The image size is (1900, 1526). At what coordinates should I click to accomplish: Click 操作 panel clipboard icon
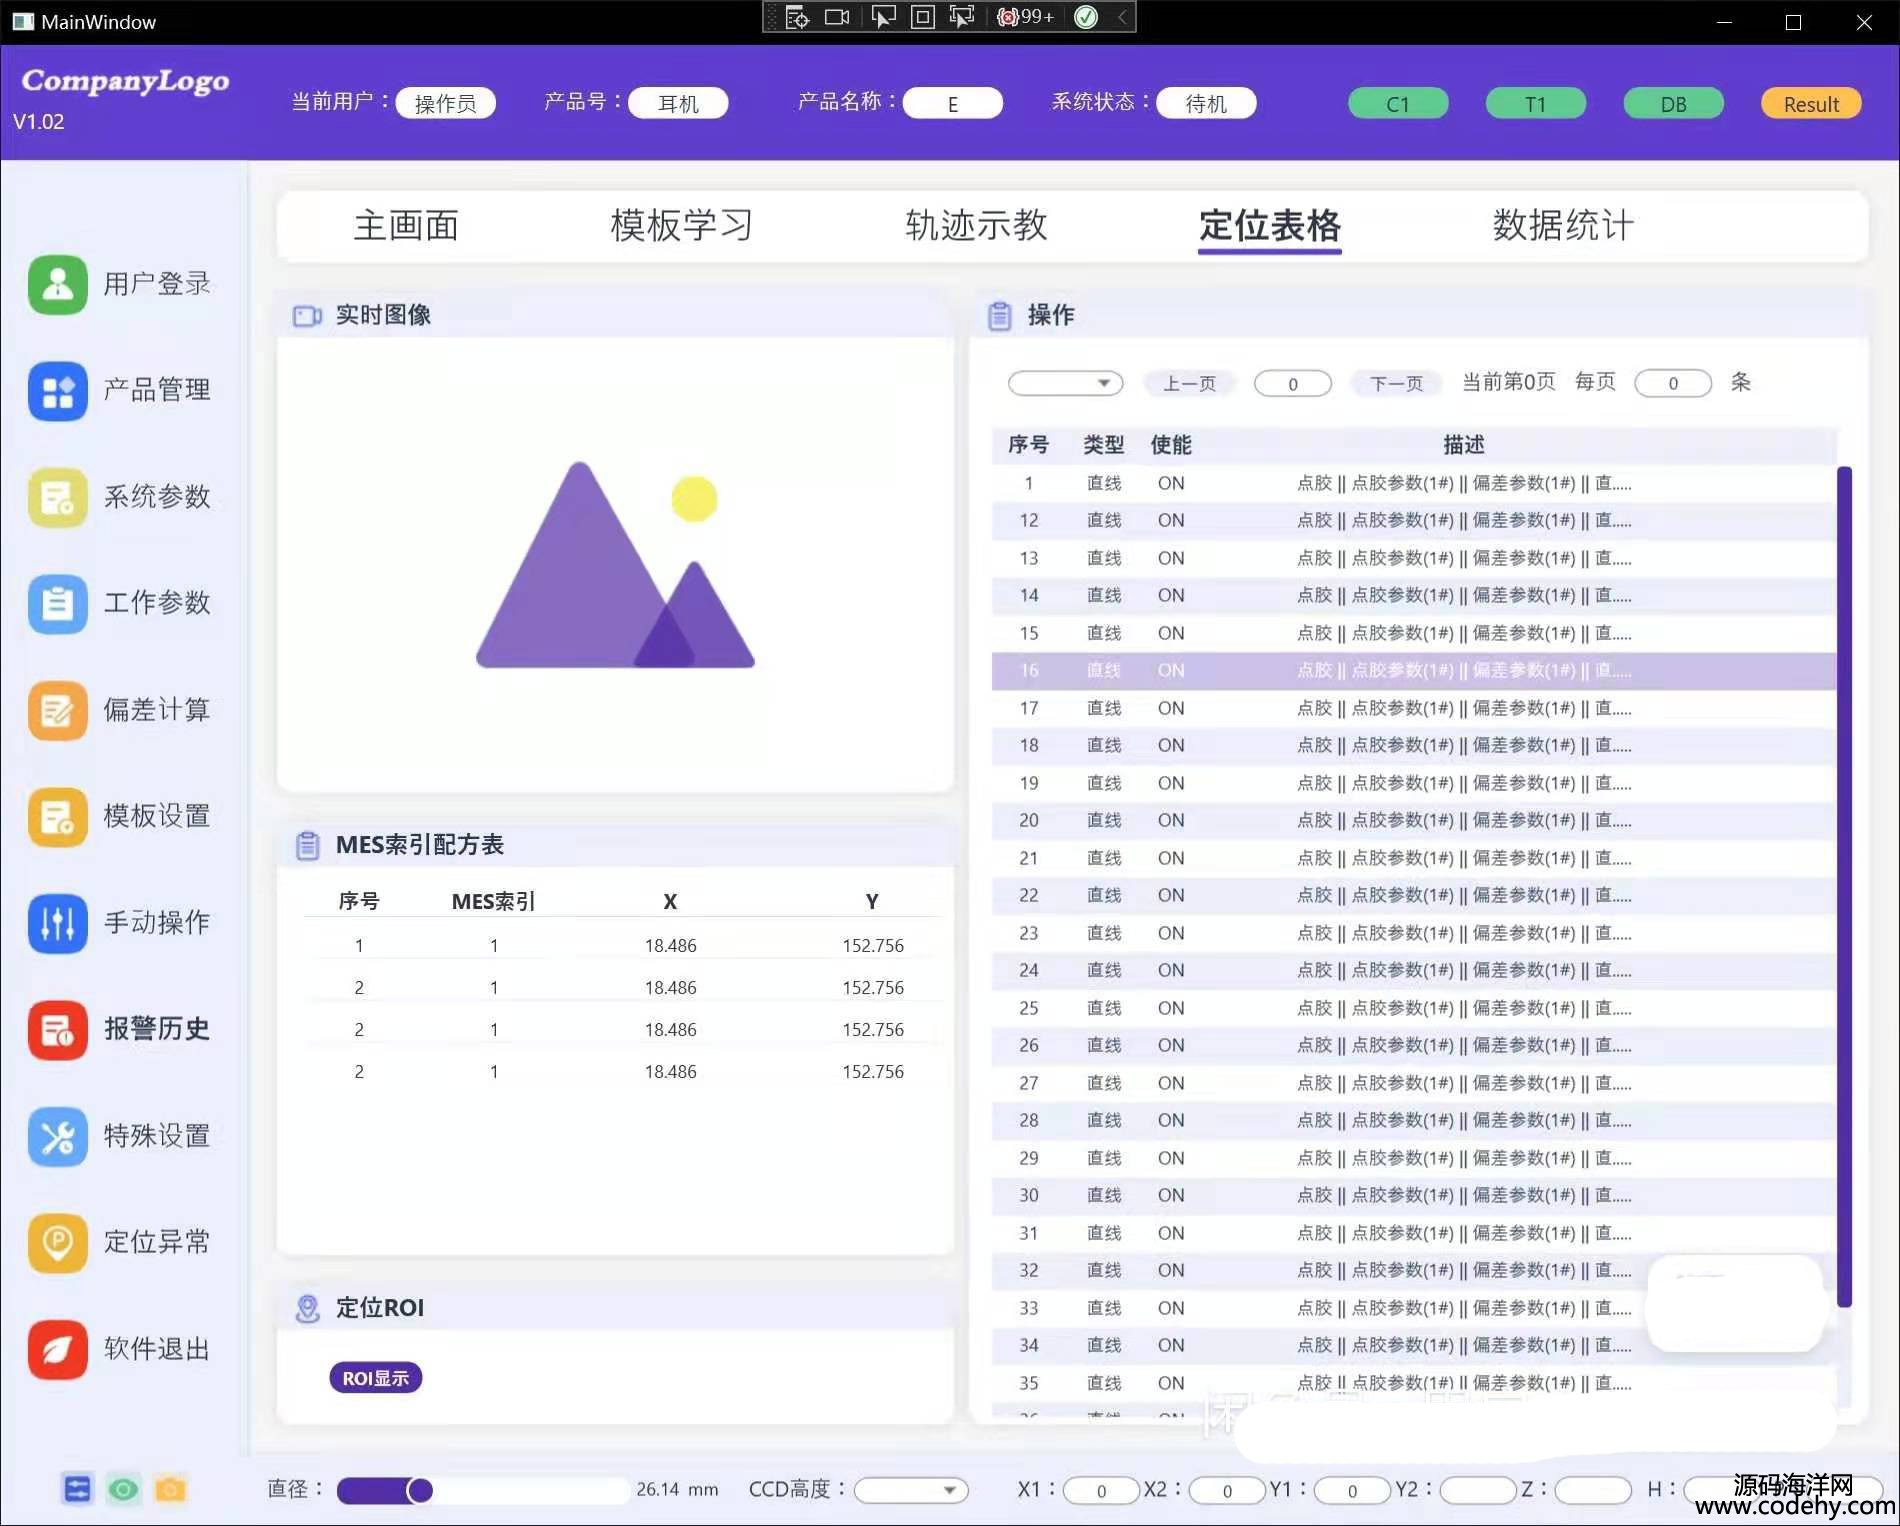1000,315
